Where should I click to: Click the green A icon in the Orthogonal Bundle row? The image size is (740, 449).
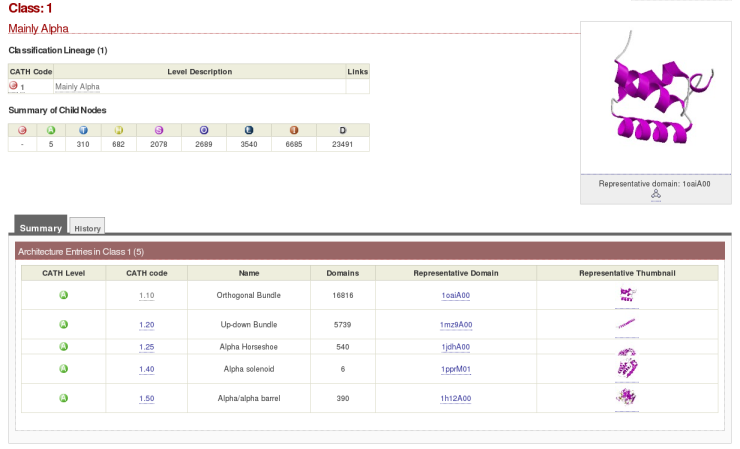63,295
